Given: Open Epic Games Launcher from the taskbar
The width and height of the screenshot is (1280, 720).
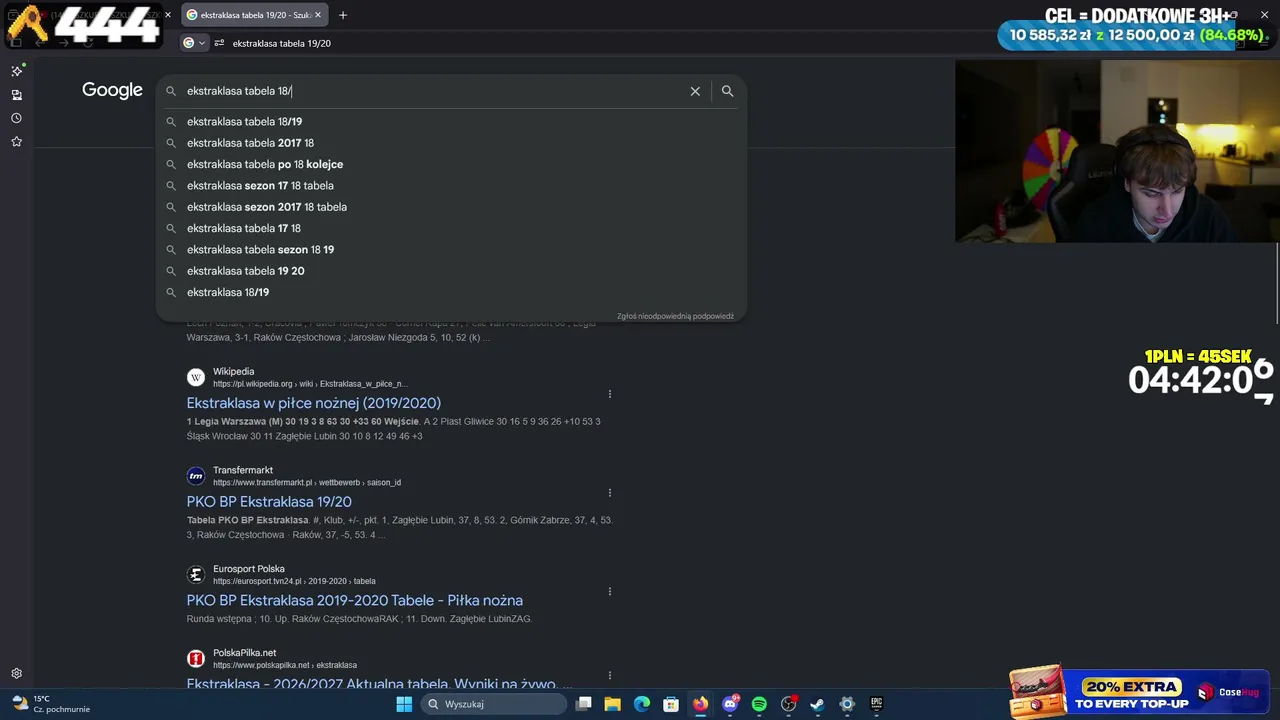Looking at the screenshot, I should click(x=876, y=704).
